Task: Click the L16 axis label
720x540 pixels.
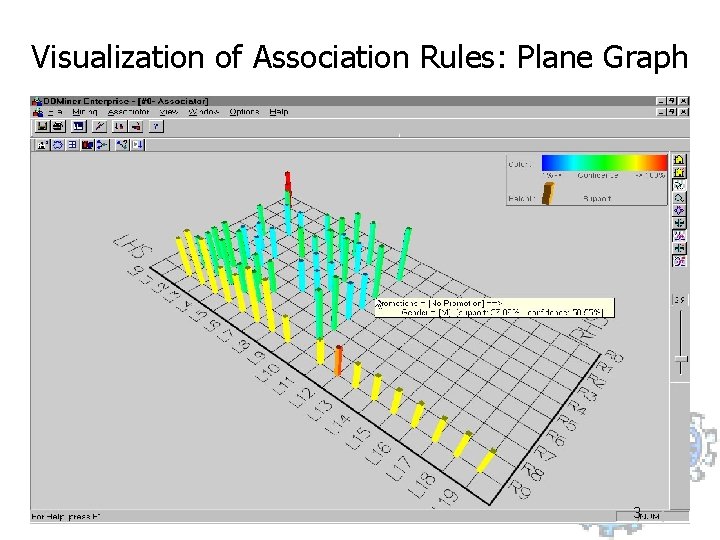Action: 379,453
